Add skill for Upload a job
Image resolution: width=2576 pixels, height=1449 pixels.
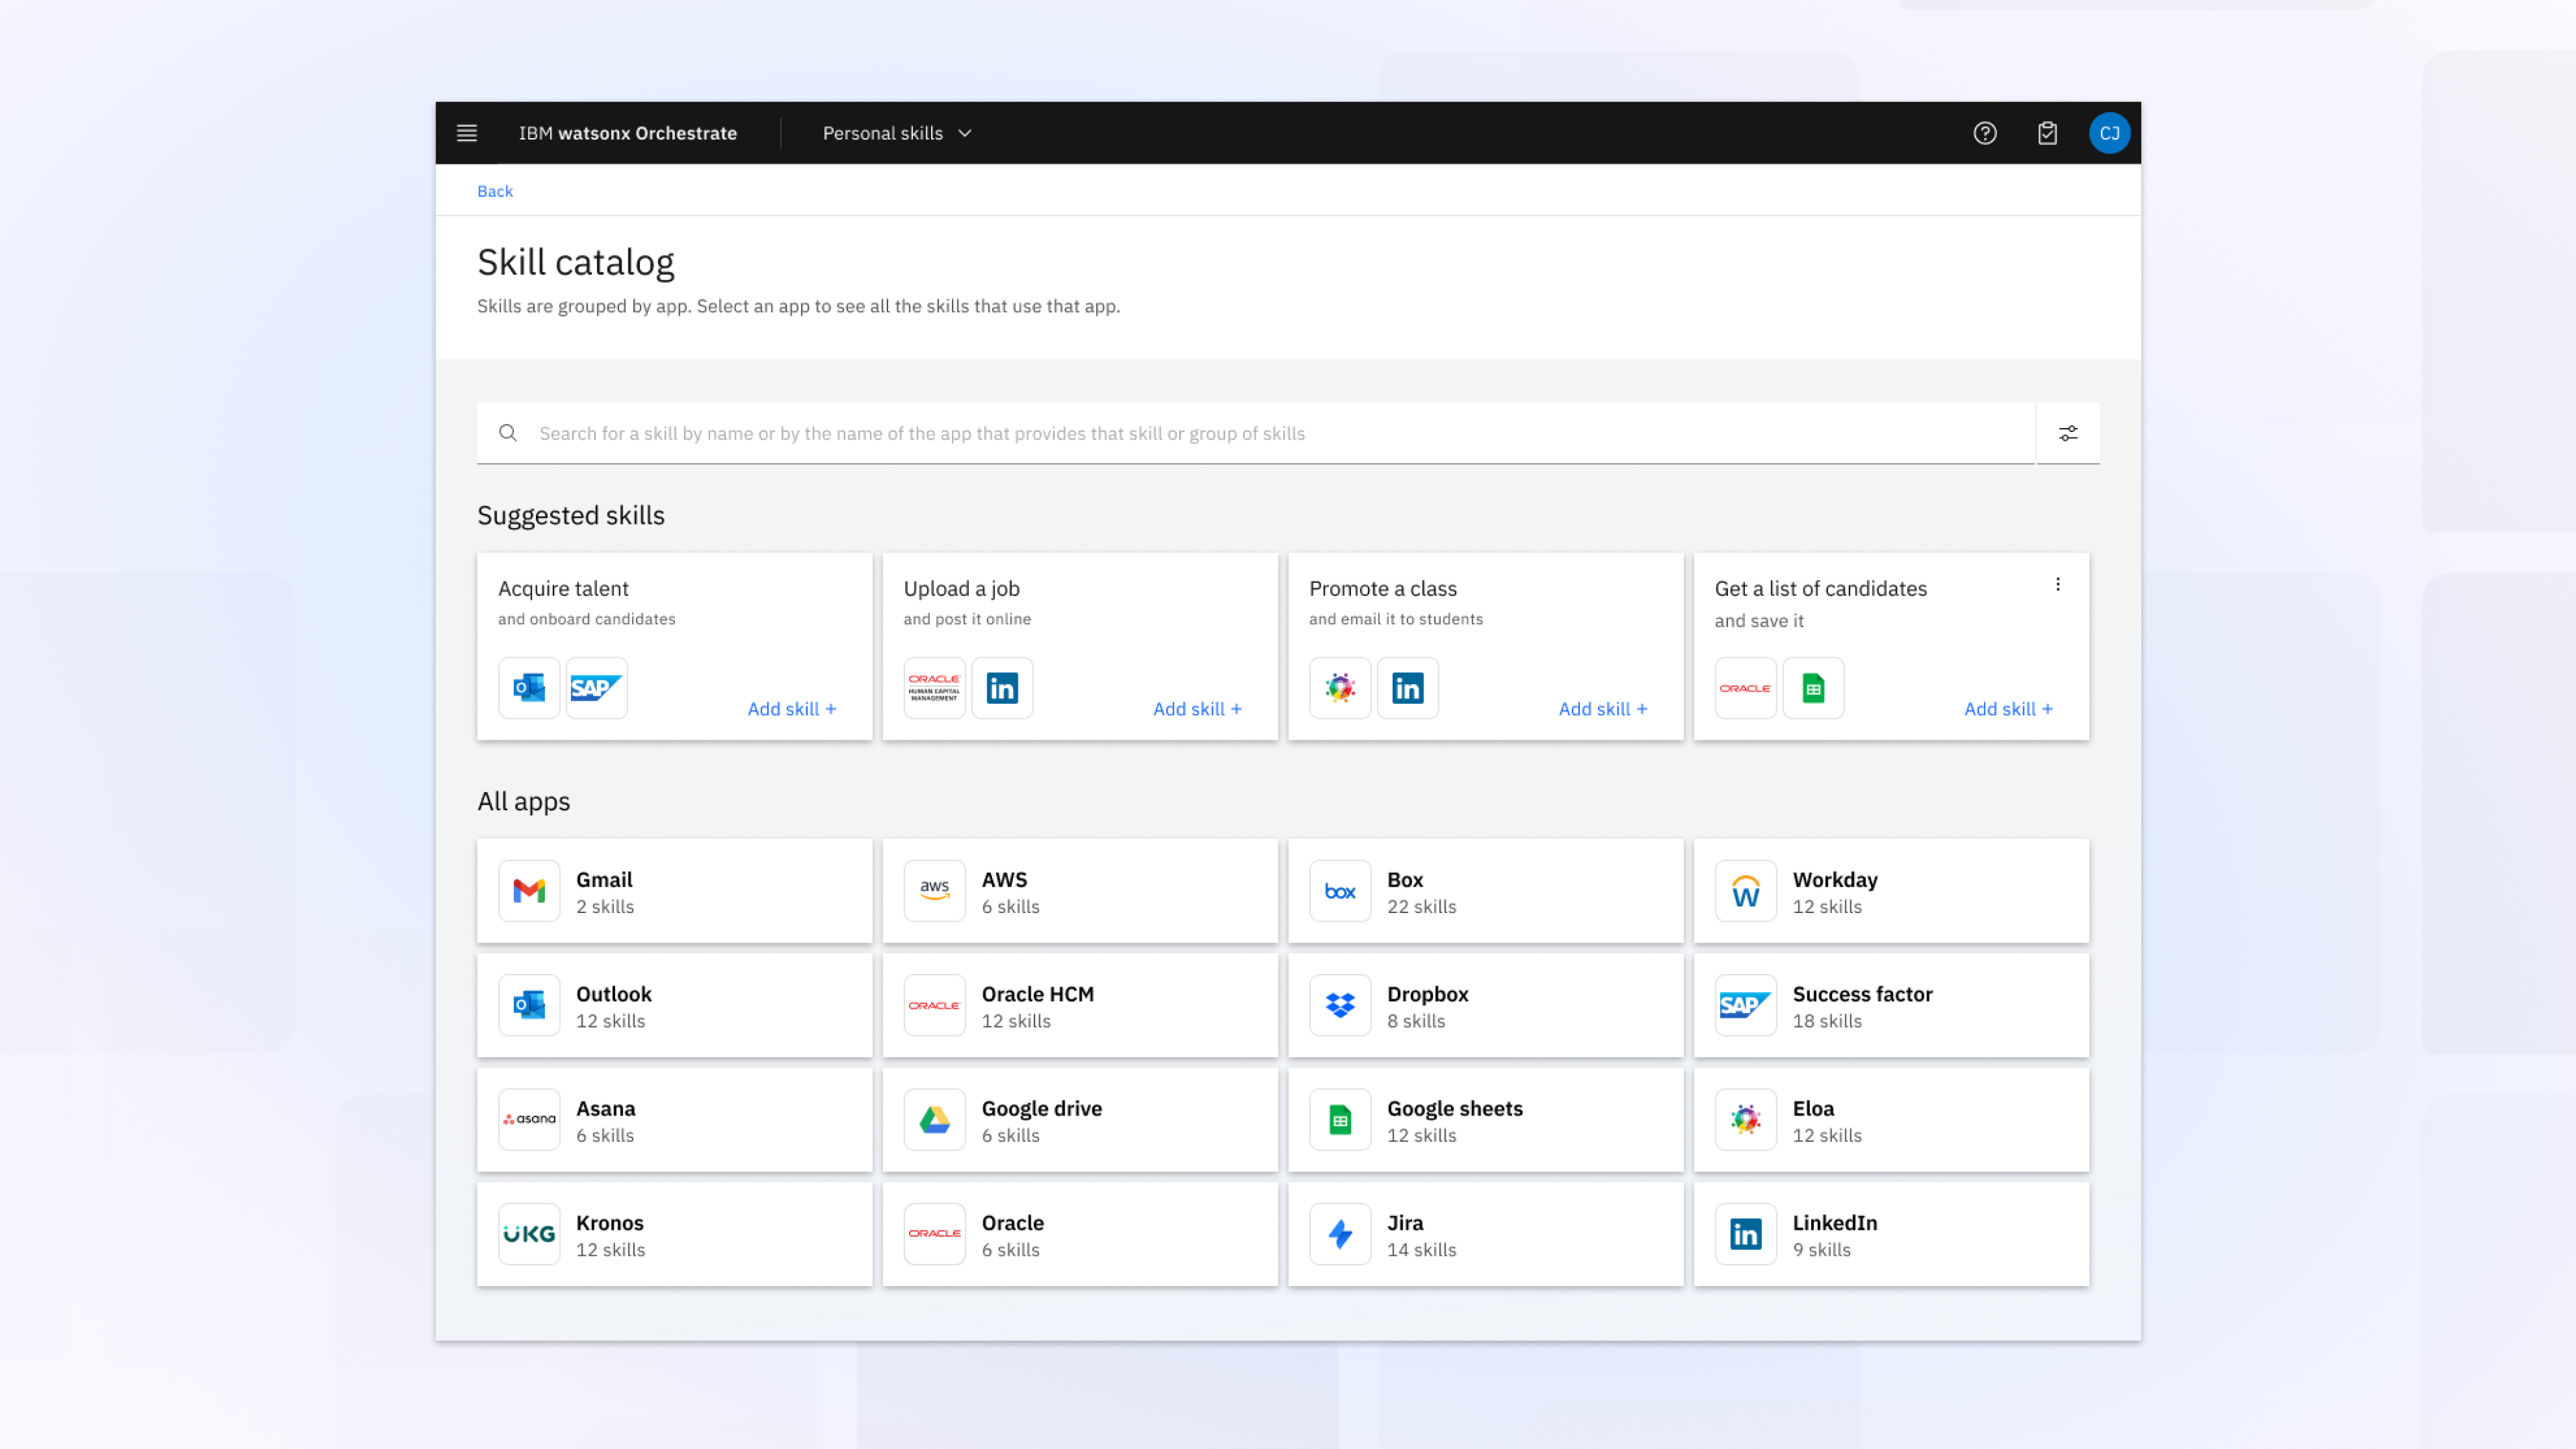point(1197,709)
